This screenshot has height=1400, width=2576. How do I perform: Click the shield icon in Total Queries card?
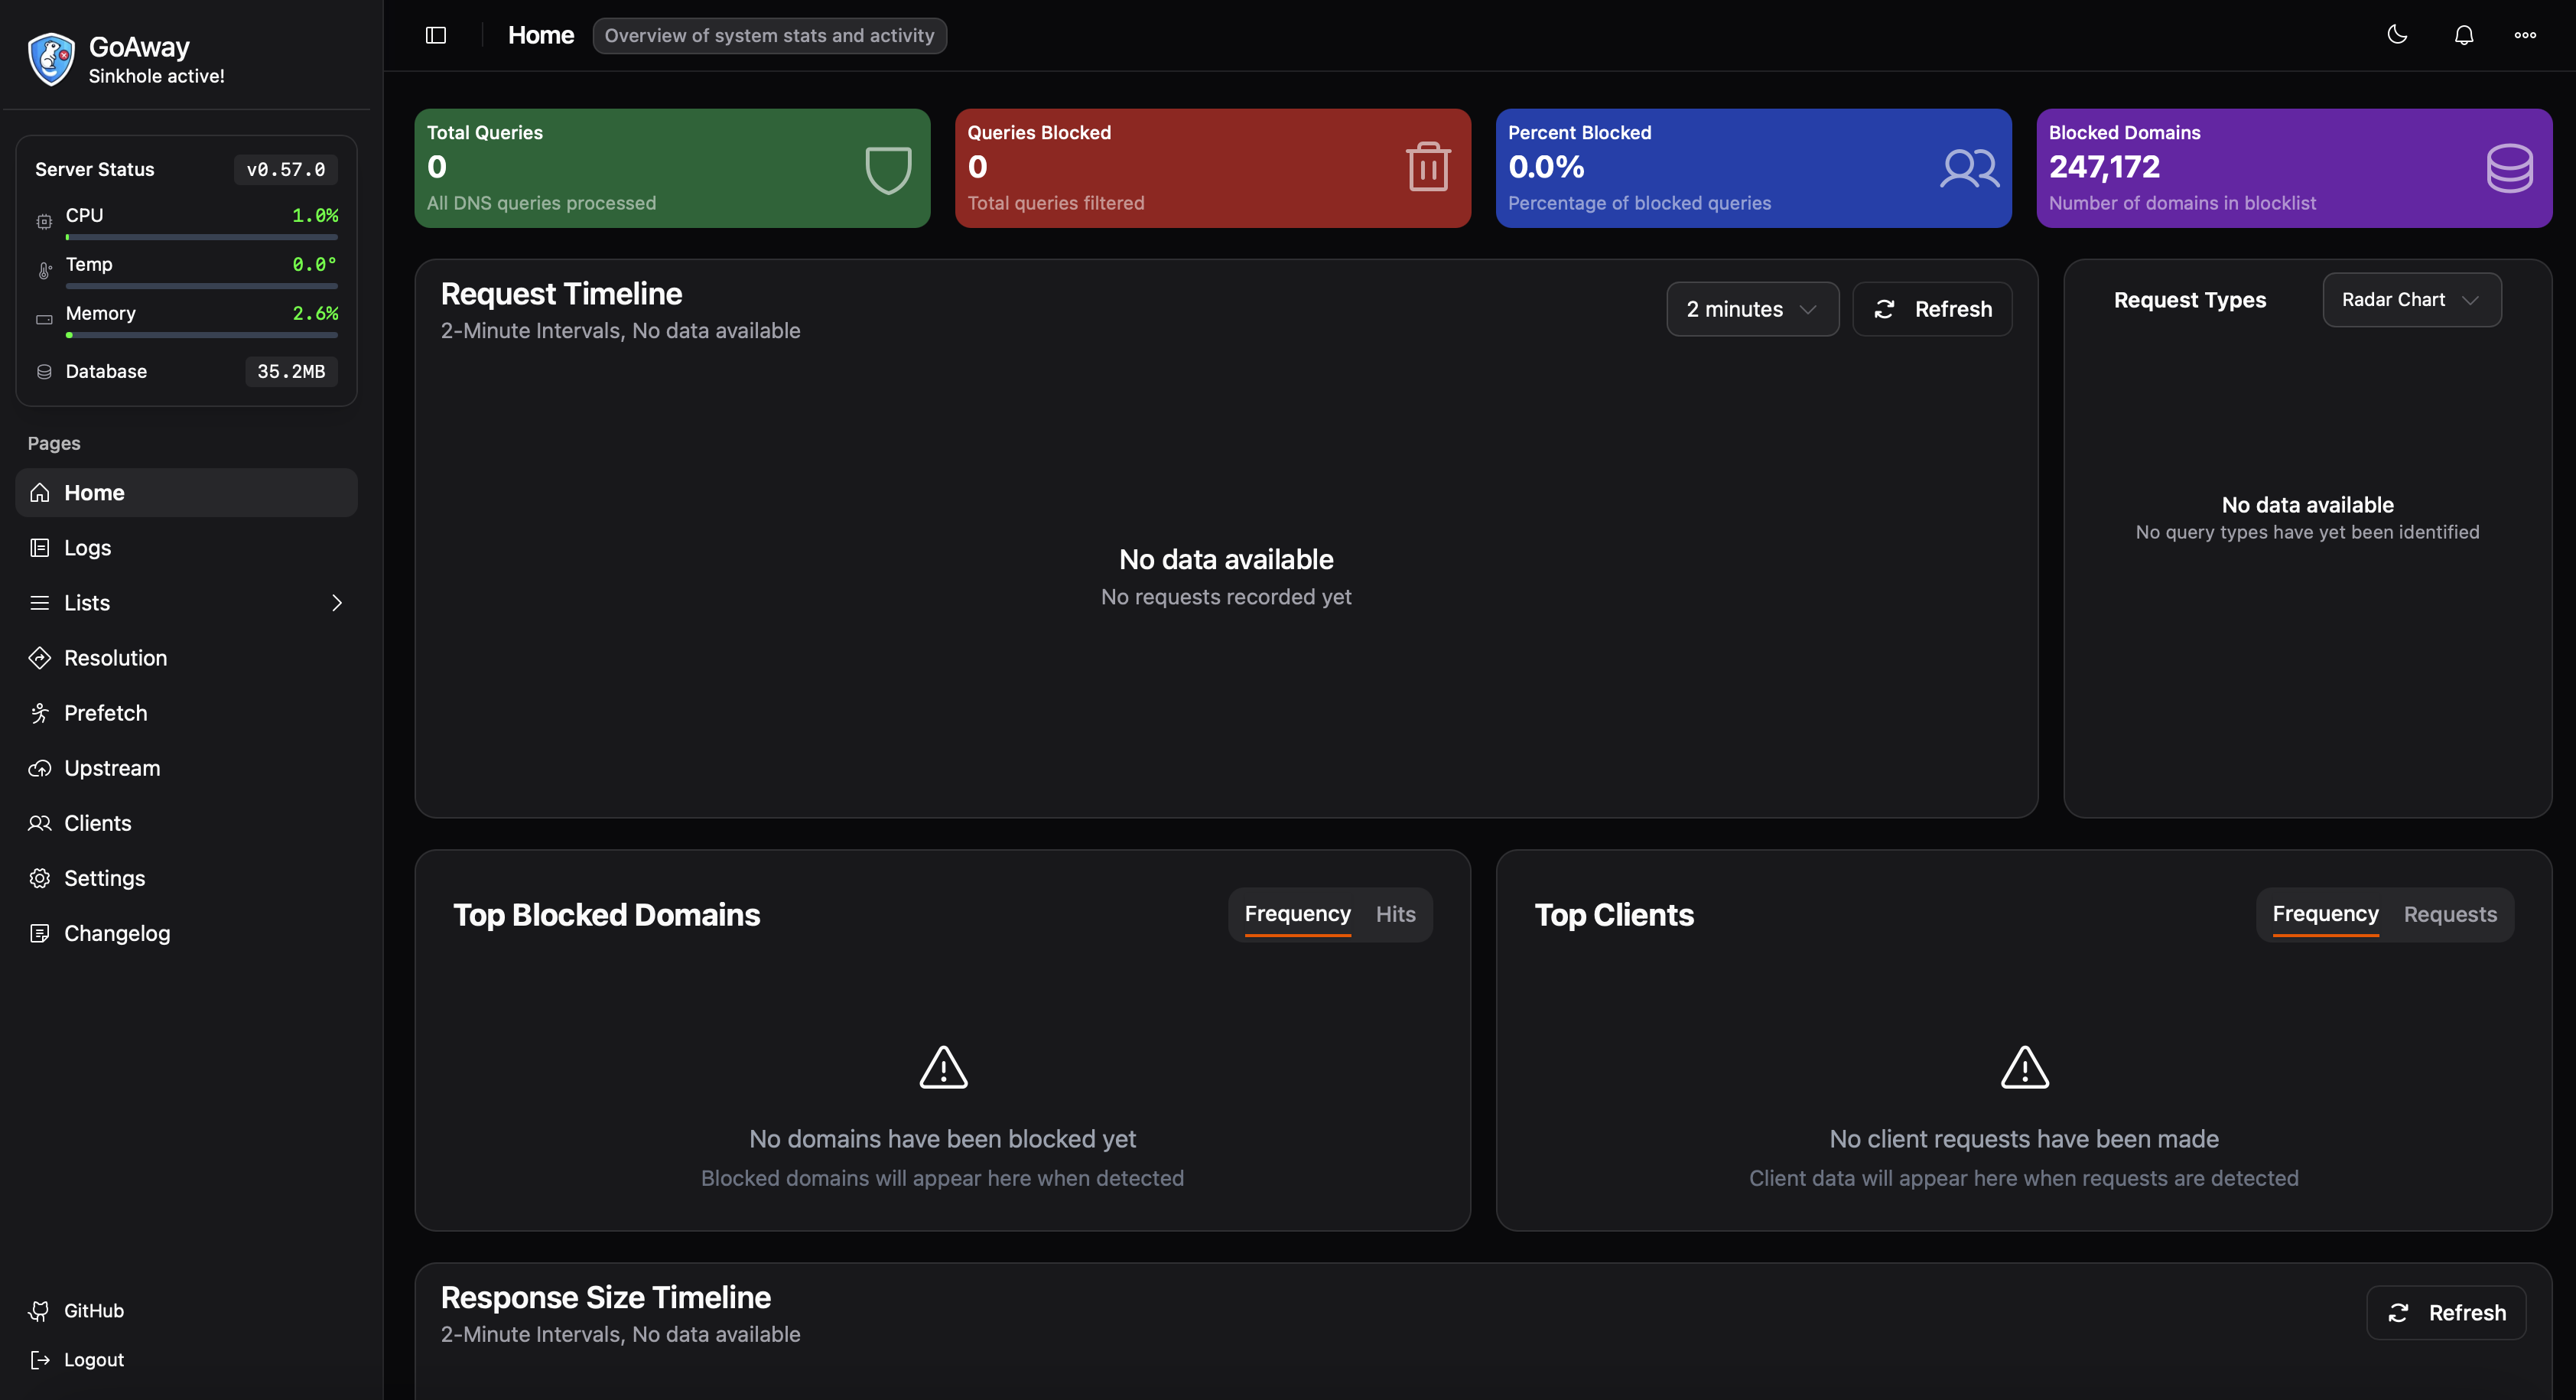(x=888, y=169)
